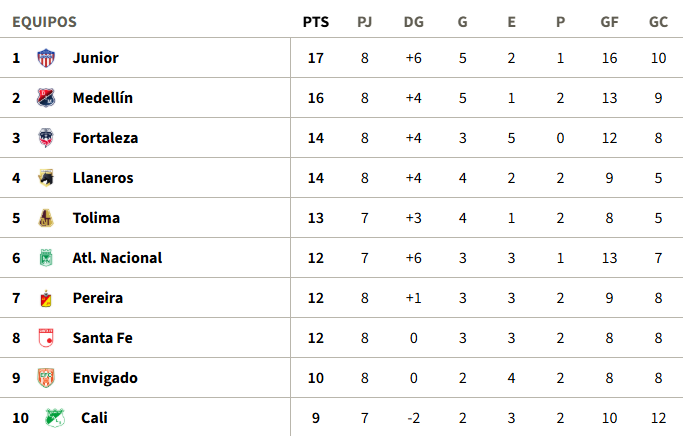Open the Junior team name link
The height and width of the screenshot is (436, 686).
(95, 58)
